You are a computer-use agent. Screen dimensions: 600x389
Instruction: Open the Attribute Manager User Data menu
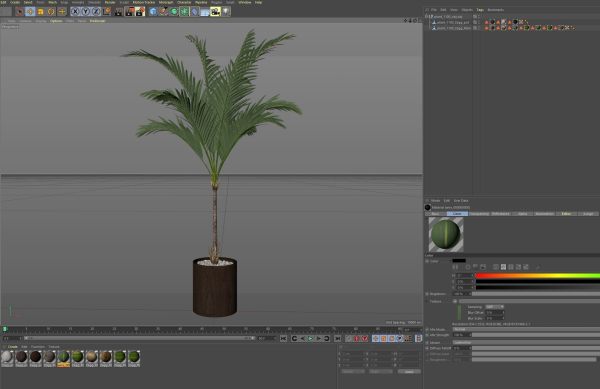coord(461,201)
